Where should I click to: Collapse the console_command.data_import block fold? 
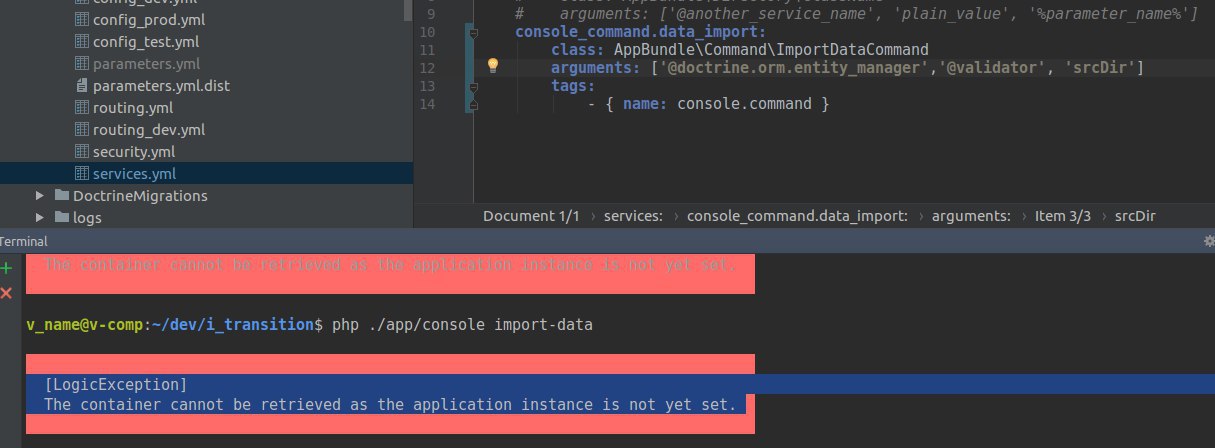click(473, 32)
